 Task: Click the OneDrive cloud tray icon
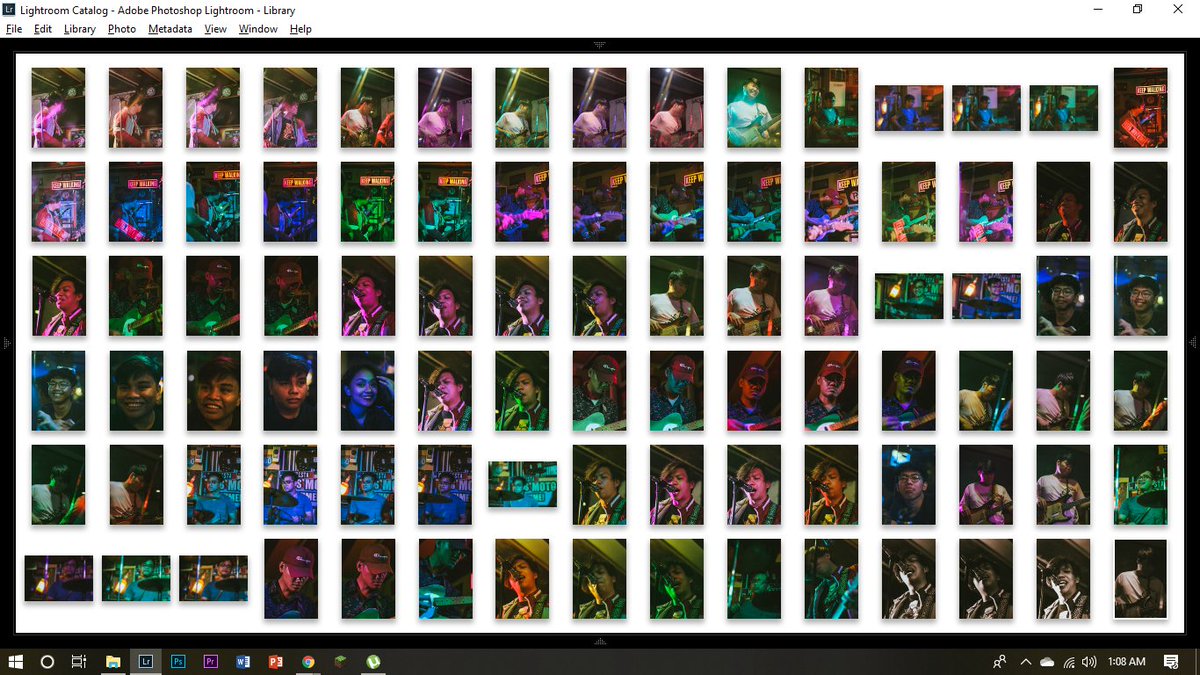[x=1047, y=661]
